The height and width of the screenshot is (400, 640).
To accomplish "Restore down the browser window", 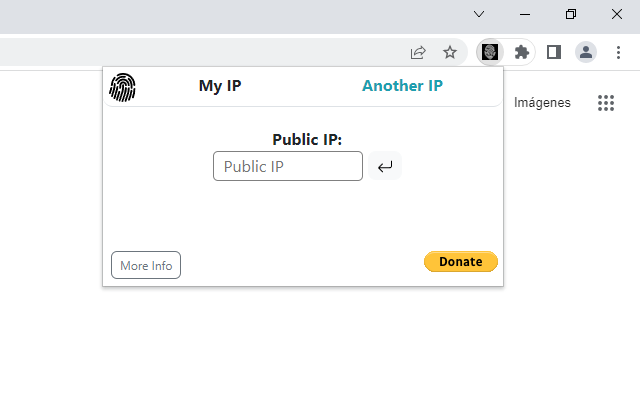I will (571, 14).
